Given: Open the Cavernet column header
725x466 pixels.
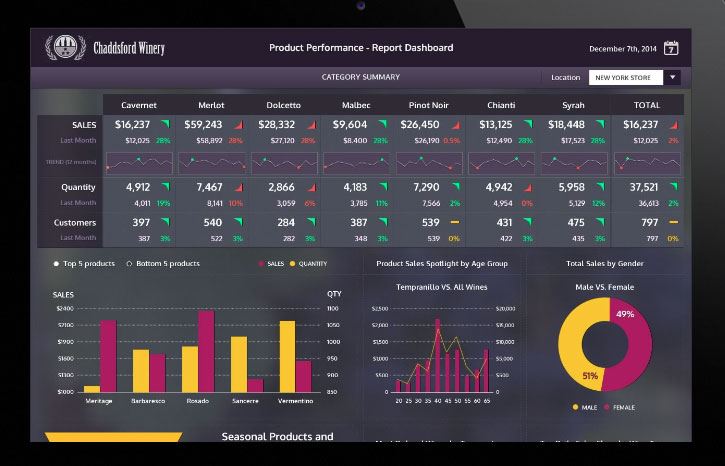Looking at the screenshot, I should pos(139,105).
